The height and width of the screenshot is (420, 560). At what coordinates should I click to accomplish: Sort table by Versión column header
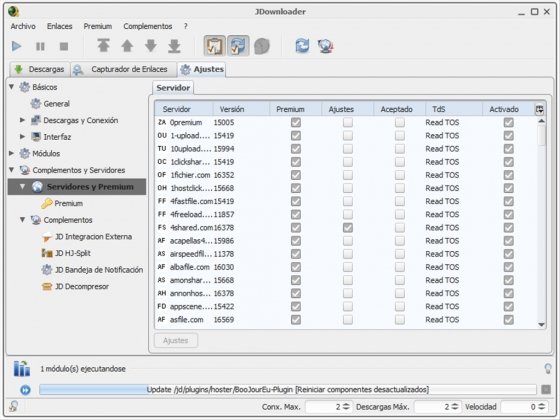(241, 109)
